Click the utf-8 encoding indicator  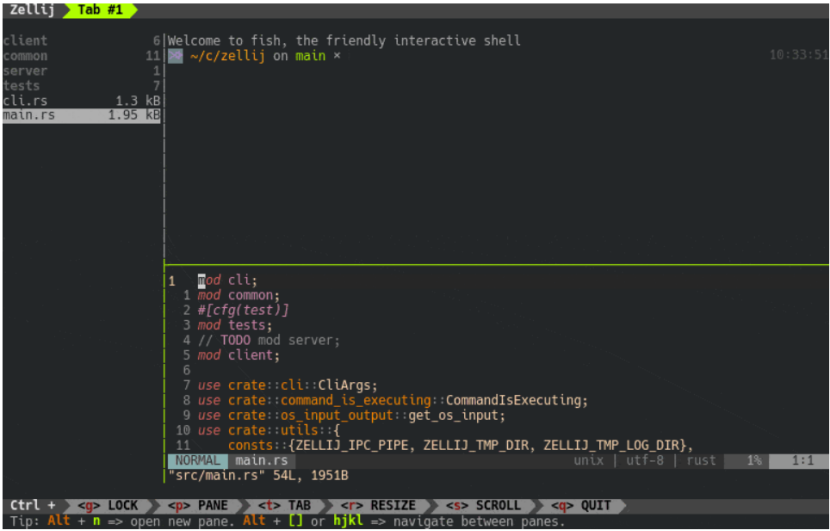645,461
